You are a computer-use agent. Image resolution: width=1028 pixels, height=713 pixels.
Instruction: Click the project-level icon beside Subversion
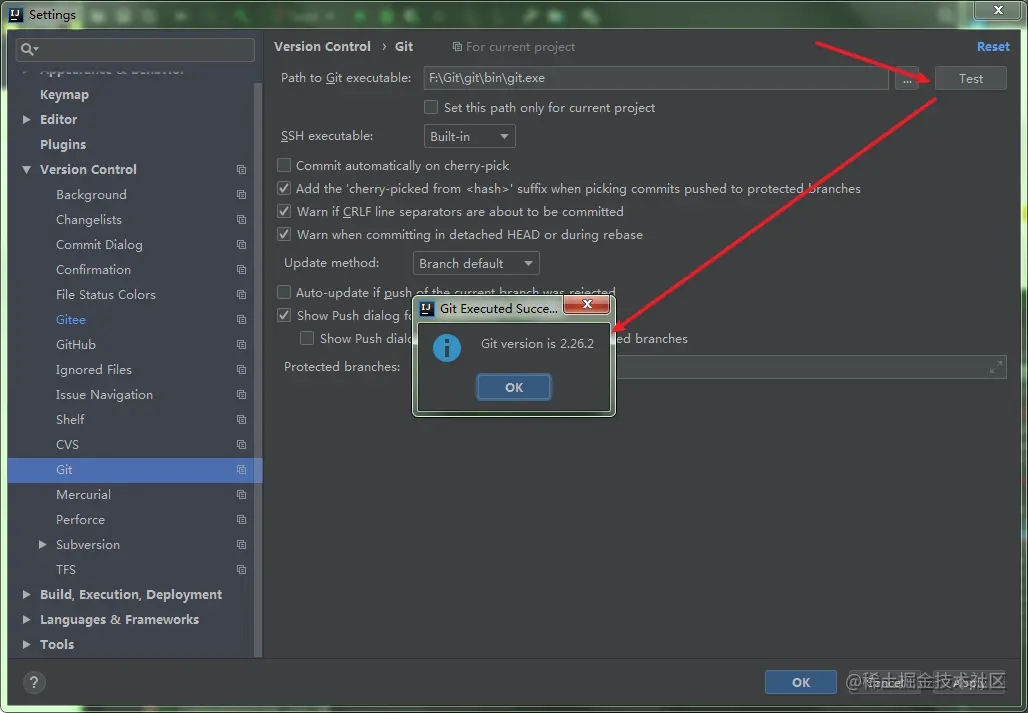[x=241, y=545]
